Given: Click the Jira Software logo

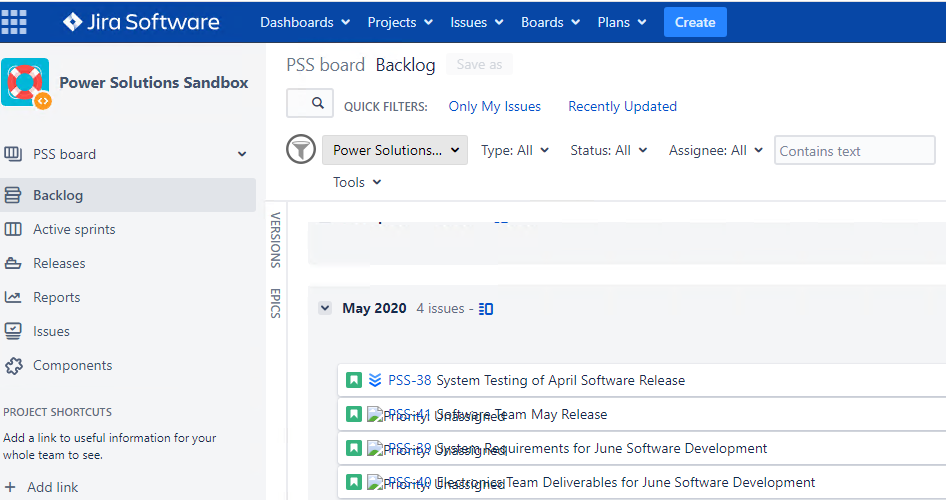Looking at the screenshot, I should click(141, 22).
